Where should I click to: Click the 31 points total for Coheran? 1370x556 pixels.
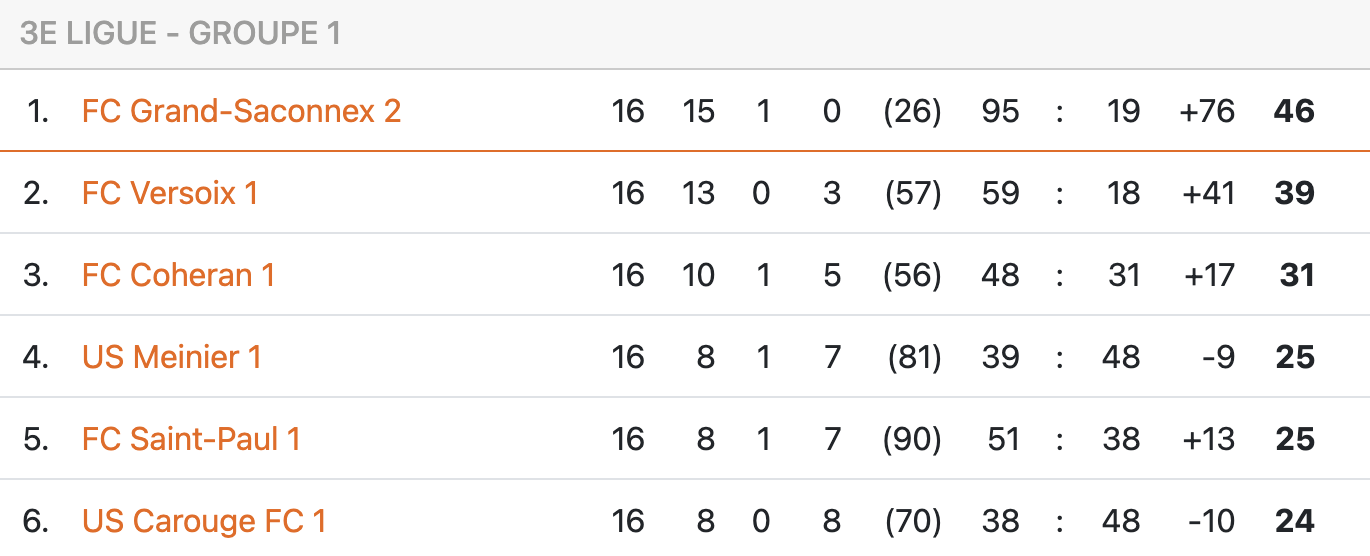(1297, 275)
